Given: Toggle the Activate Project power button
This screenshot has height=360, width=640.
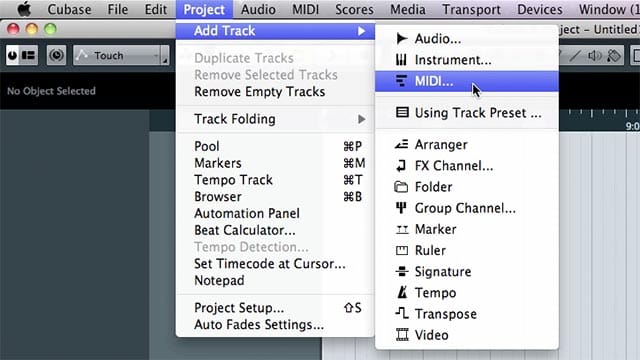Looking at the screenshot, I should [x=13, y=55].
